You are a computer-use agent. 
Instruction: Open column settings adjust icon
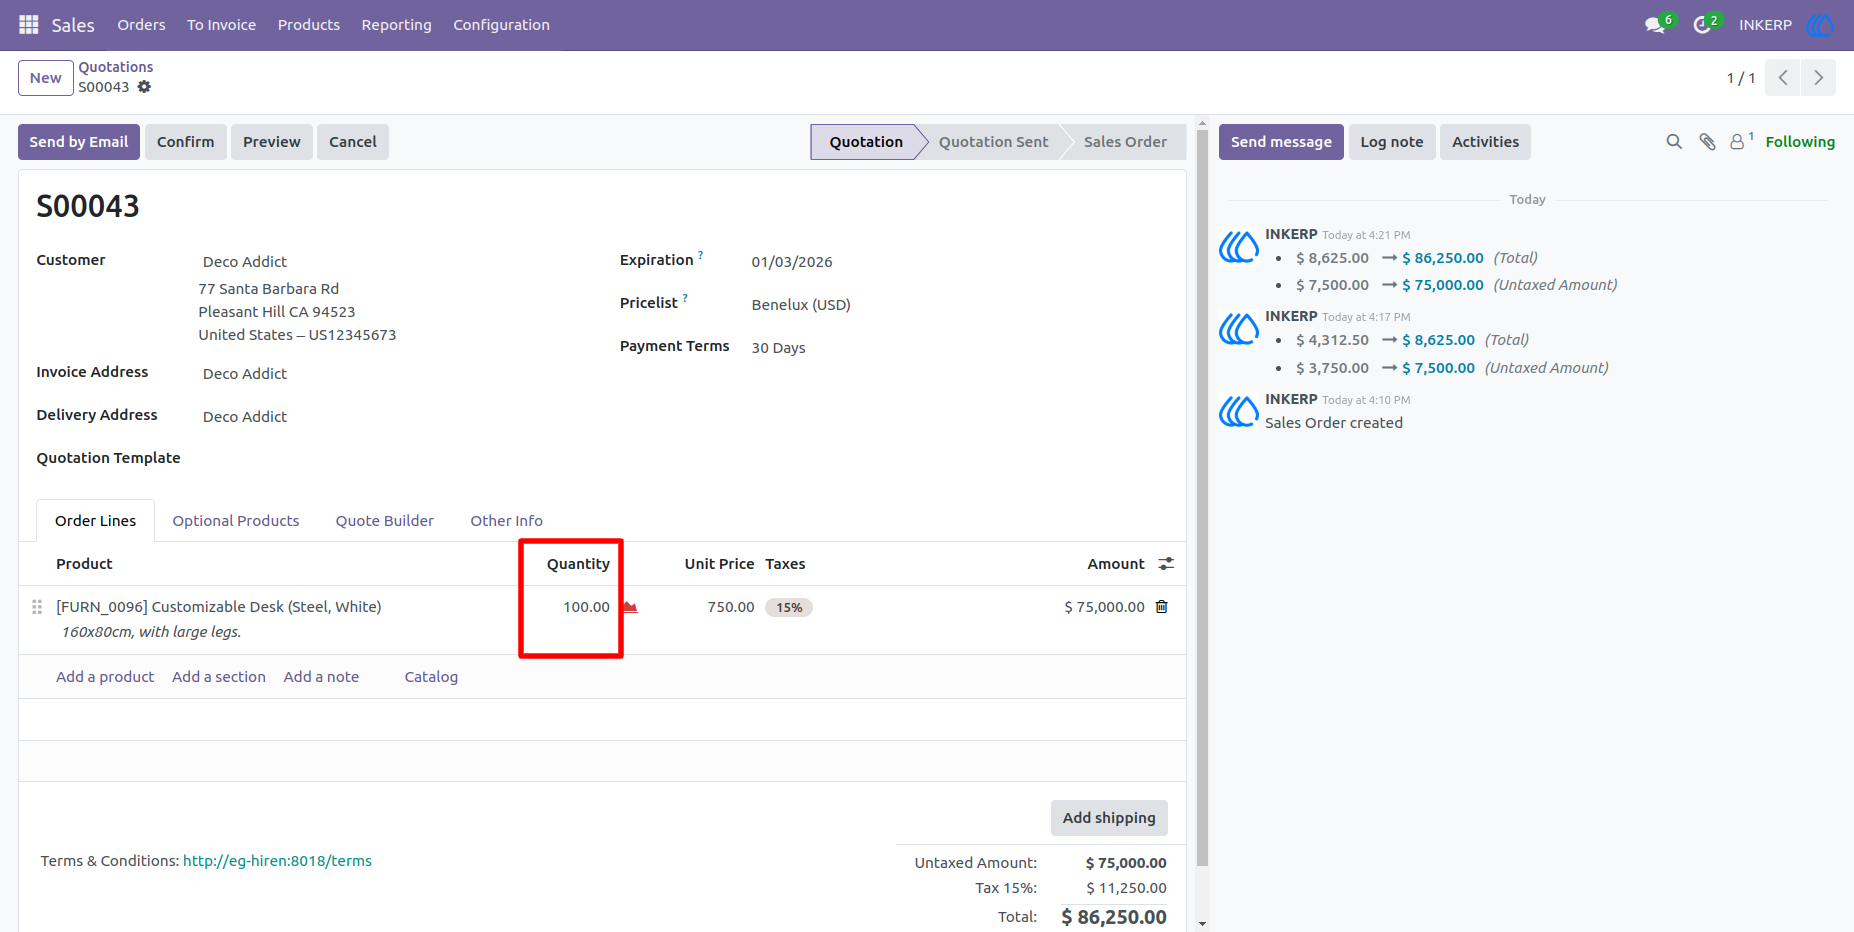tap(1166, 564)
